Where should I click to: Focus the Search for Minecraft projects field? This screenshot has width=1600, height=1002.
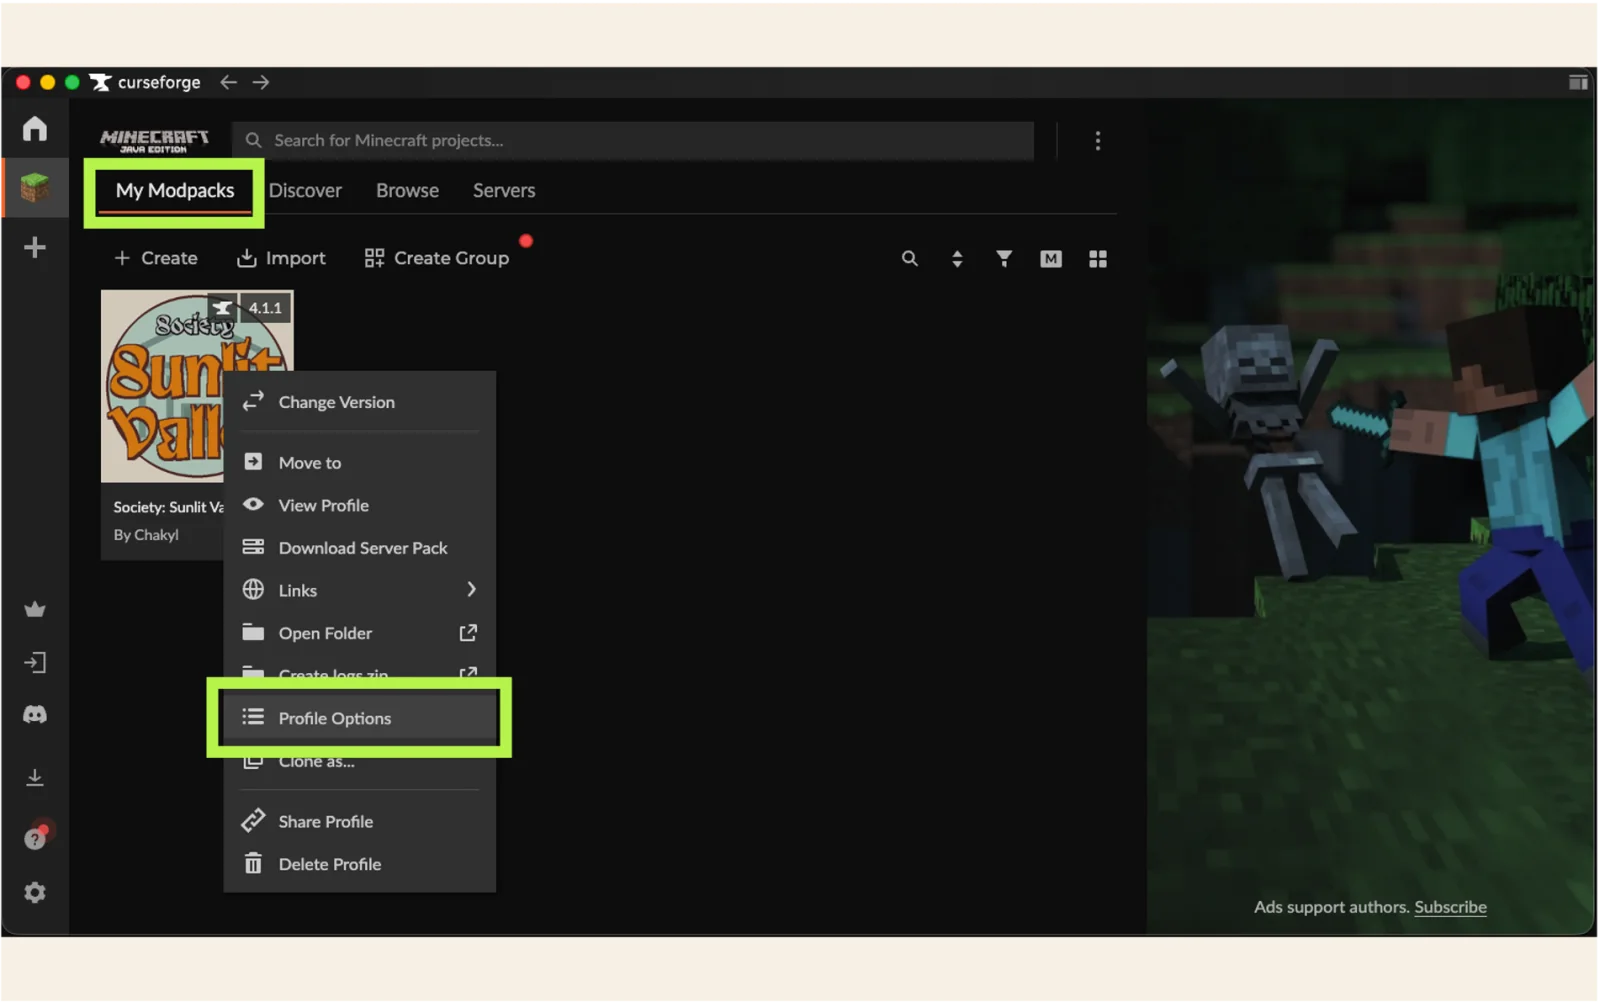(633, 141)
